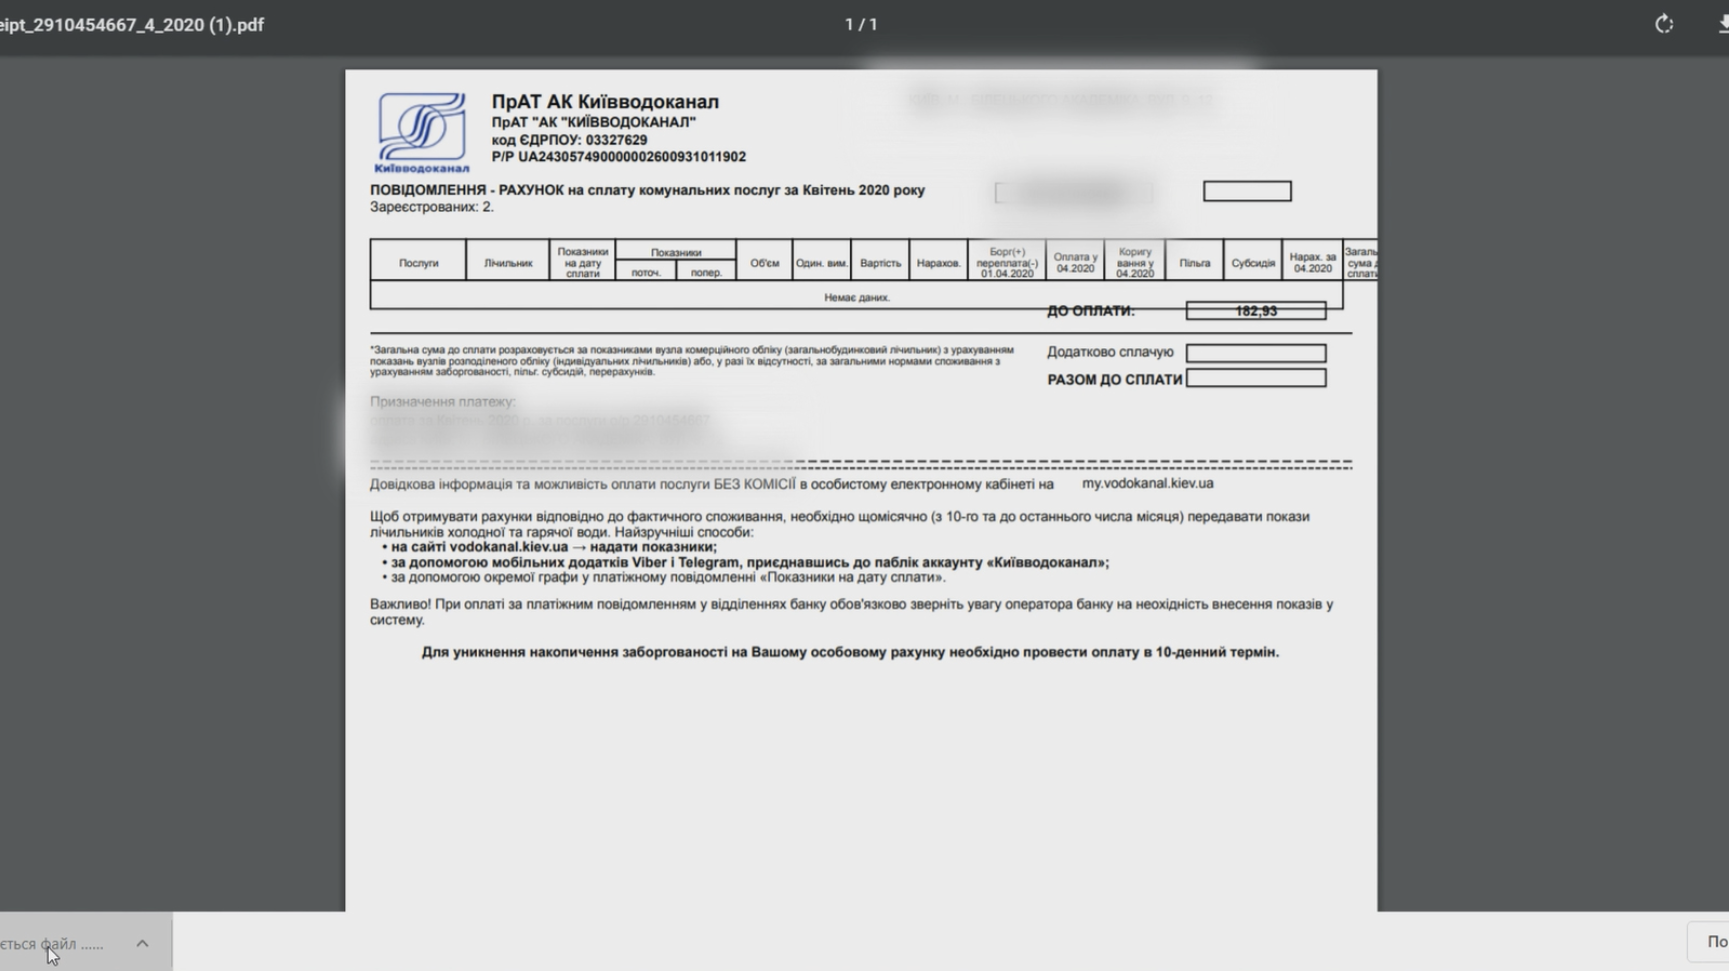
Task: Click the PDF file name in the toolbar
Action: [x=132, y=24]
